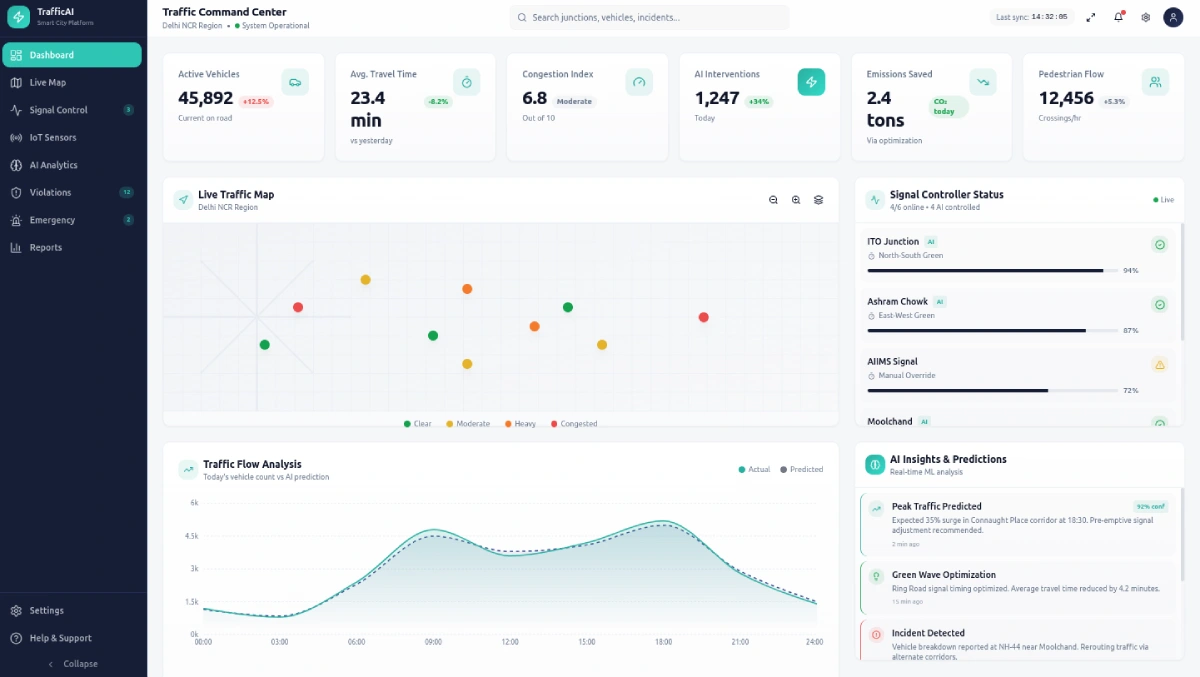The width and height of the screenshot is (1200, 677).
Task: Toggle Congested legend item on map
Action: (x=573, y=424)
